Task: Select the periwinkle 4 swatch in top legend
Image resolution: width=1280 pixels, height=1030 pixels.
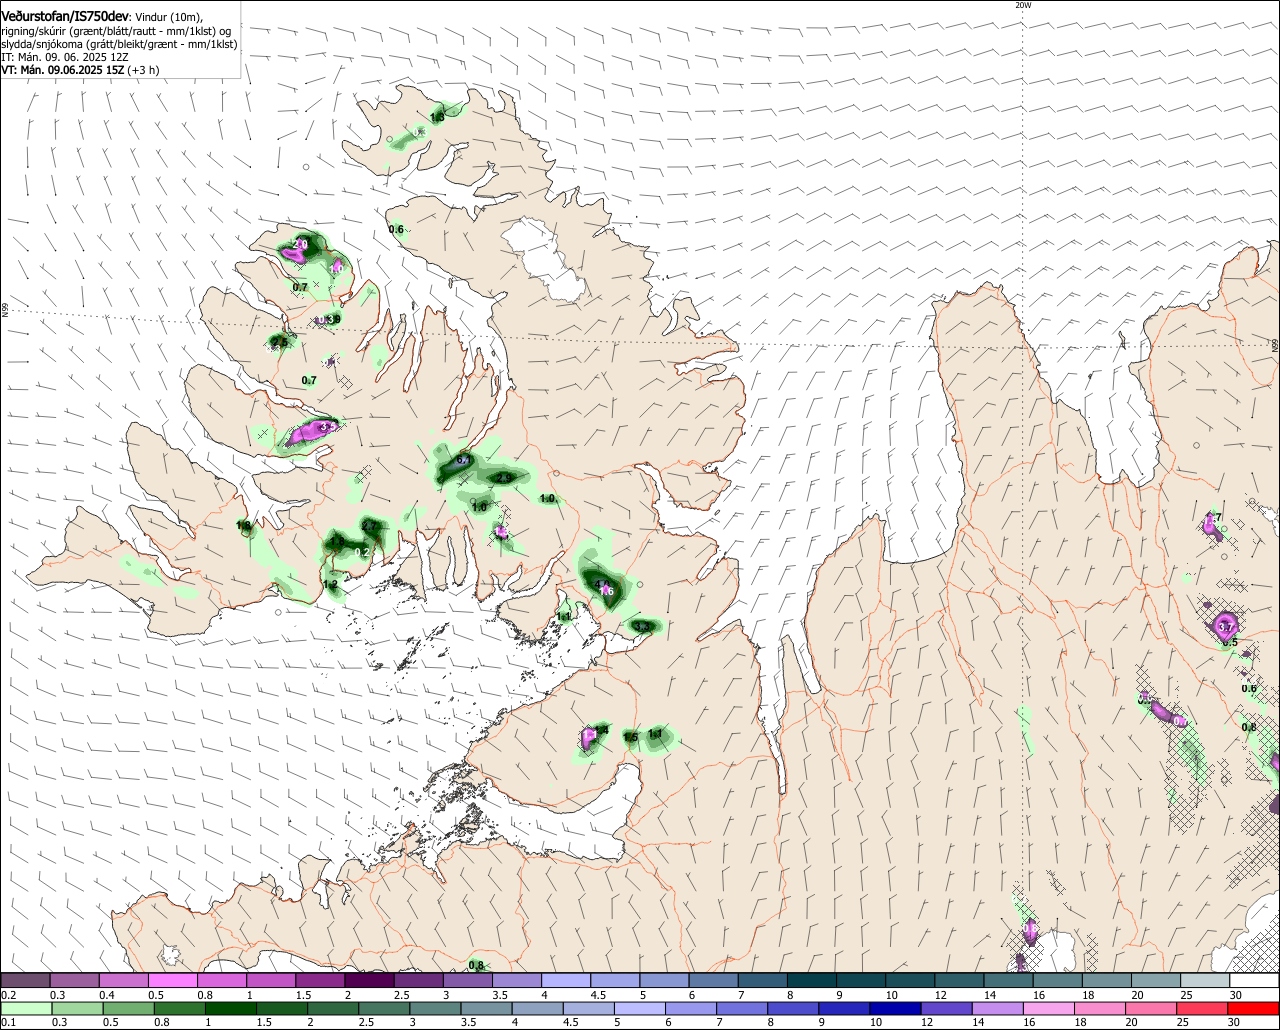Action: (566, 980)
